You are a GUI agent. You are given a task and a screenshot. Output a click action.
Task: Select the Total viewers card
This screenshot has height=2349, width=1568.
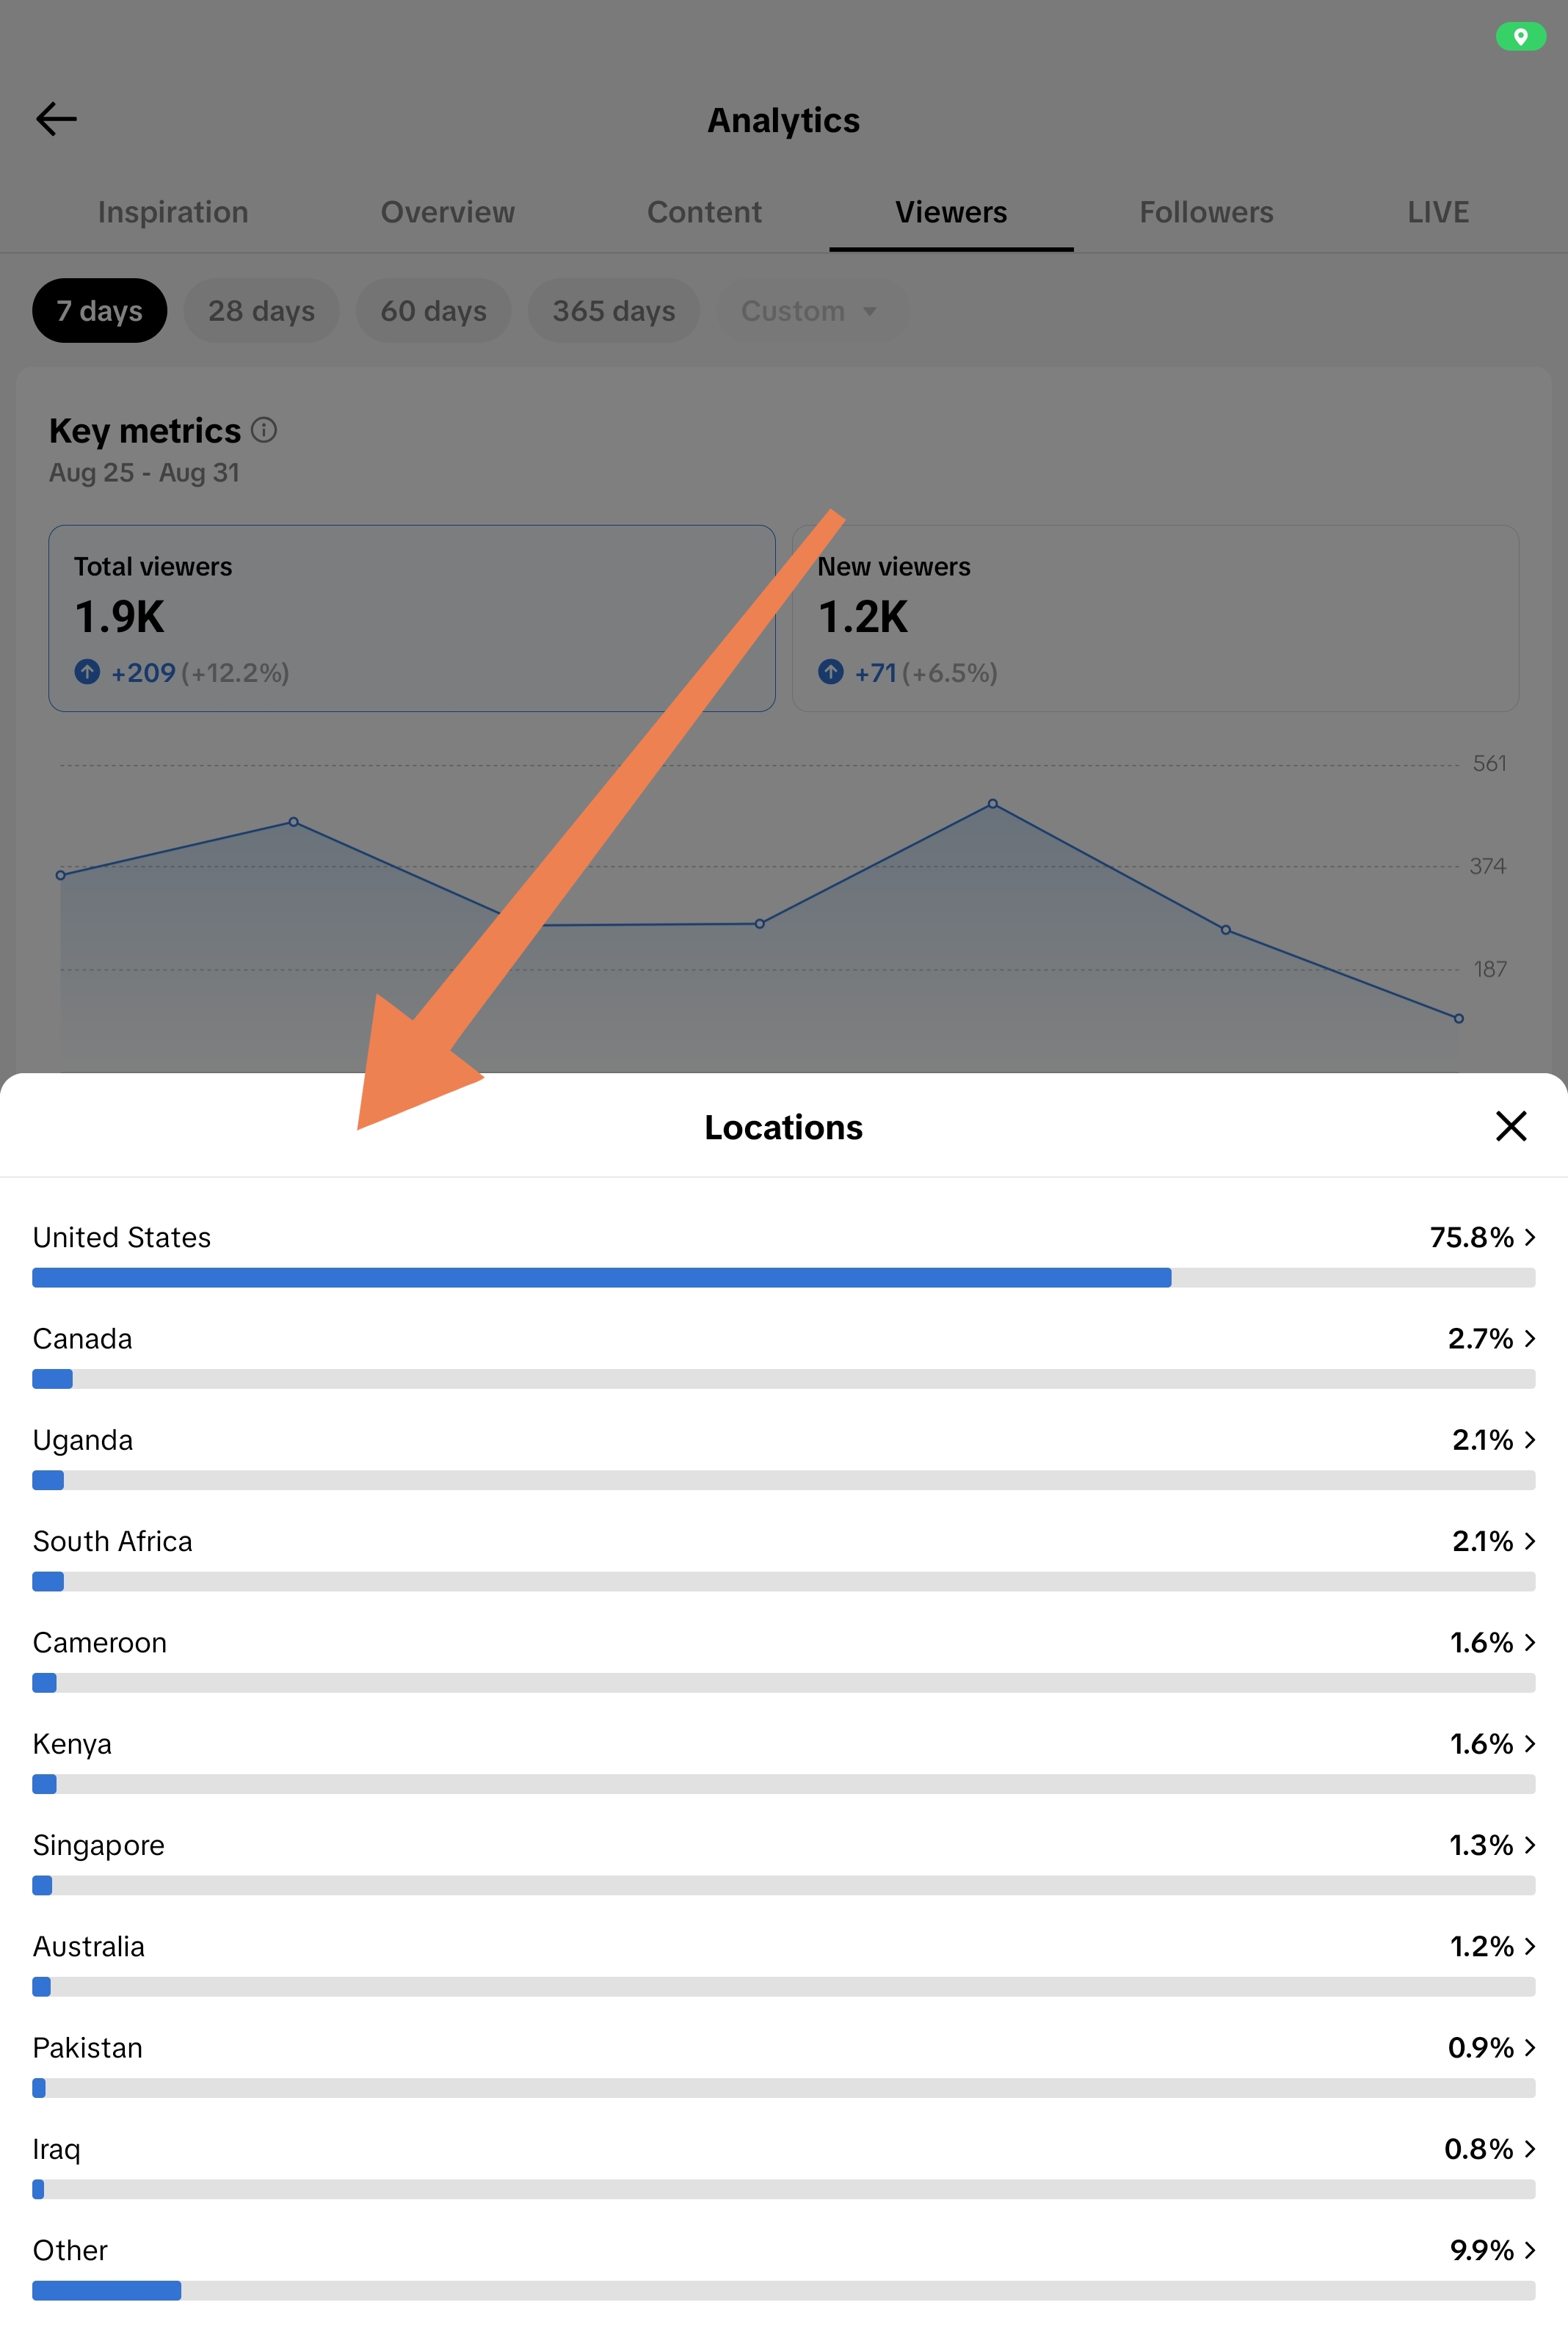point(412,618)
